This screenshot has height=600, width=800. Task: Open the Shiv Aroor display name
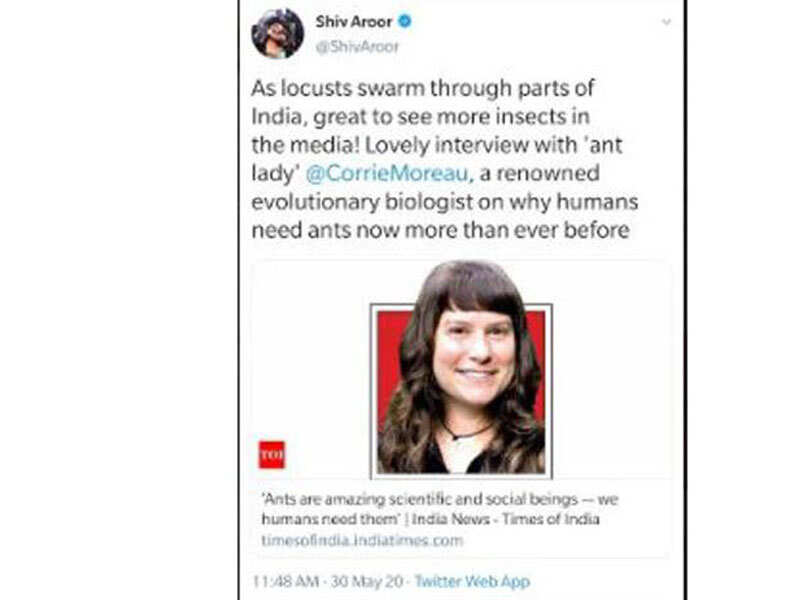(x=353, y=21)
